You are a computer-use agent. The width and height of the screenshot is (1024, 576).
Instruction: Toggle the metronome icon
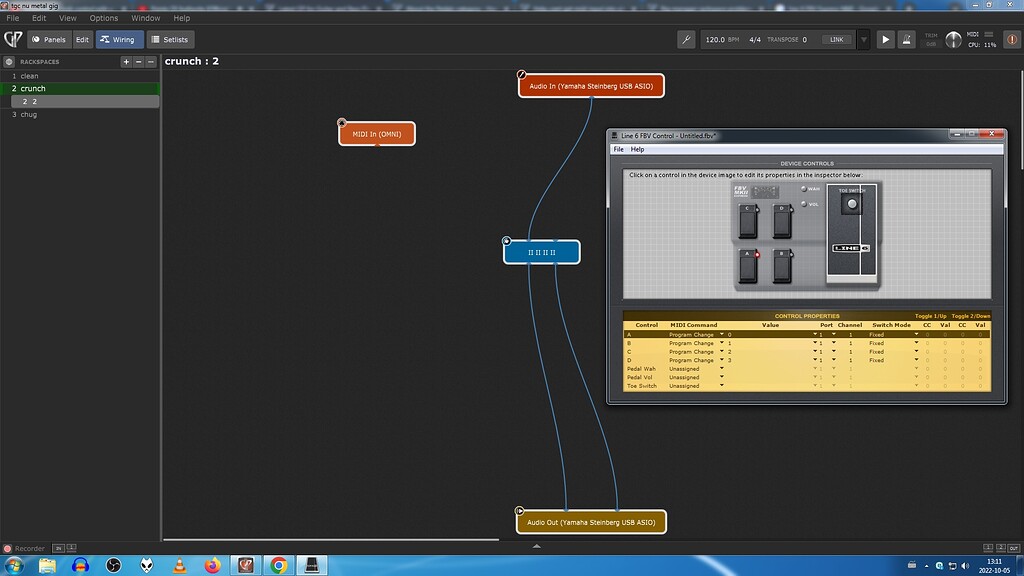tap(906, 39)
